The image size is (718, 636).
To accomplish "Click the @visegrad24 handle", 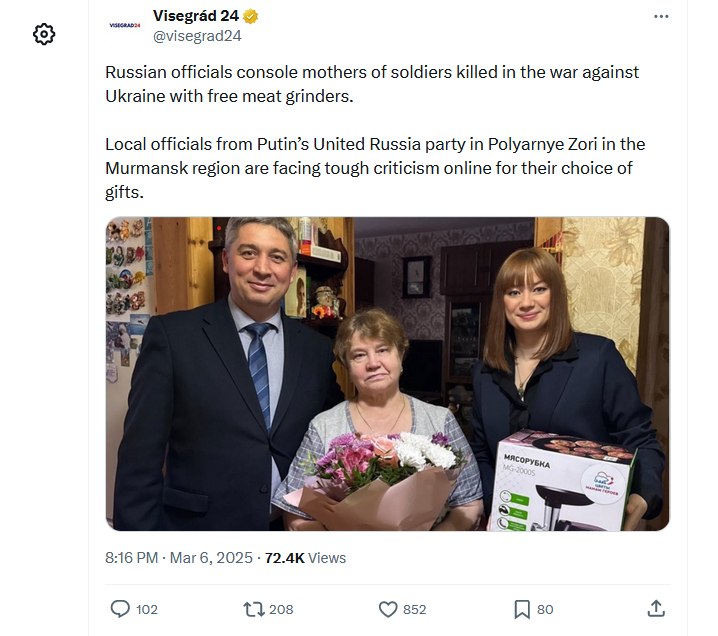I will click(x=197, y=36).
